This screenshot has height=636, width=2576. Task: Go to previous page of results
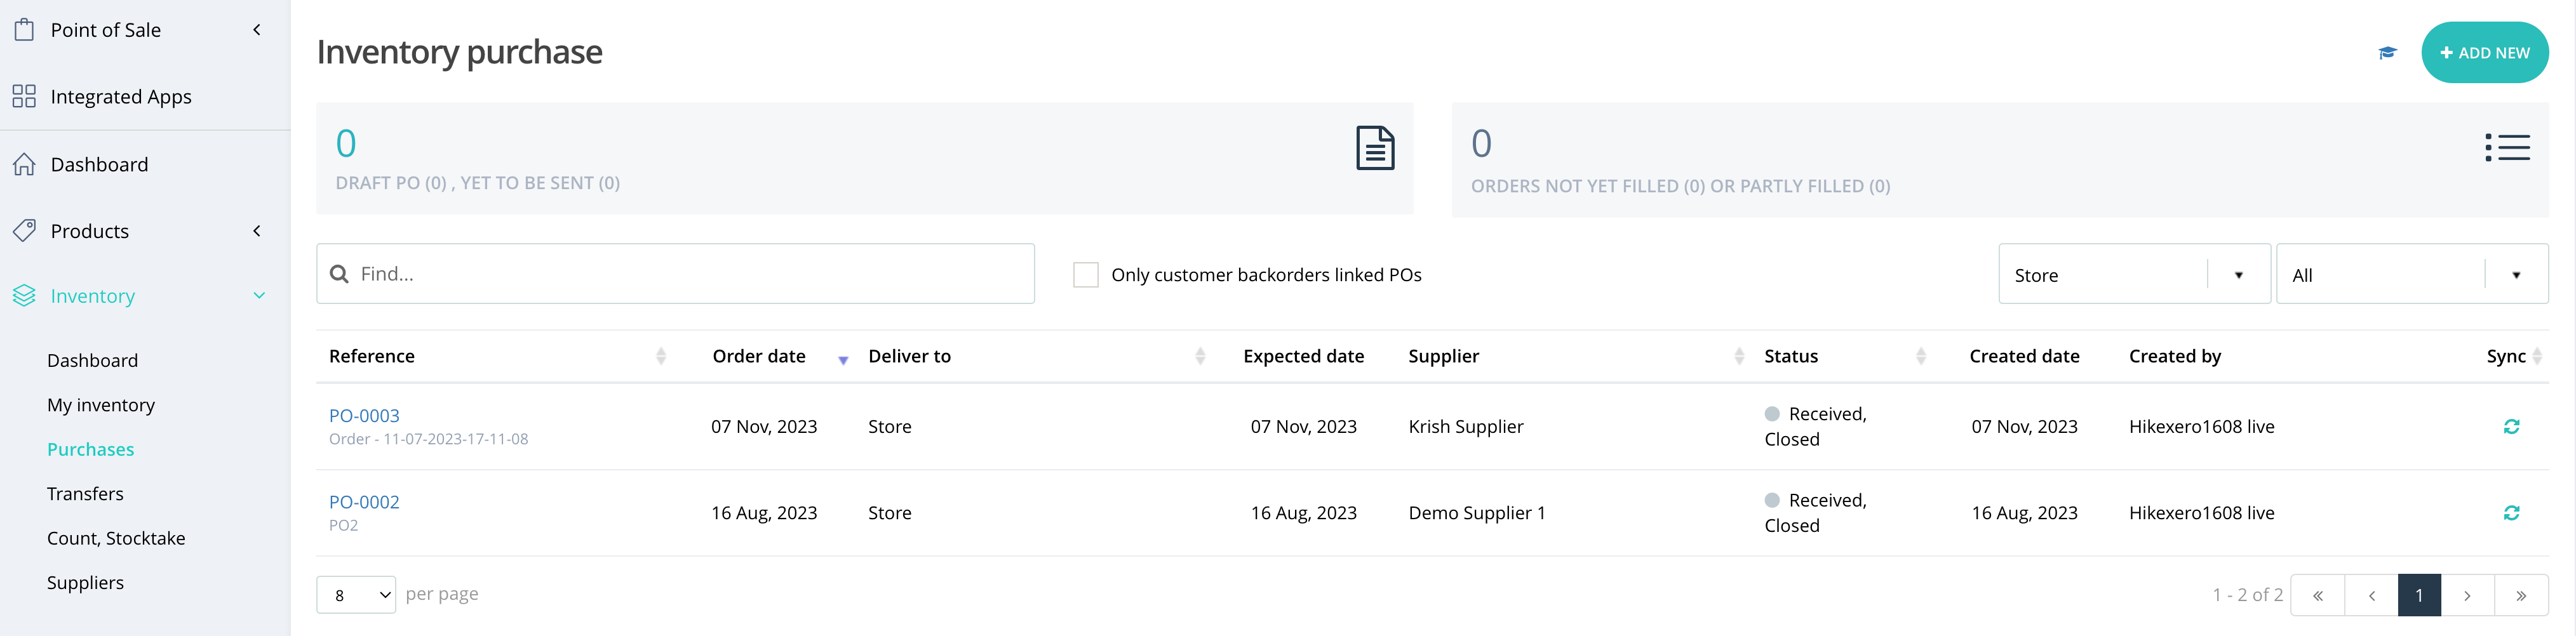point(2371,595)
